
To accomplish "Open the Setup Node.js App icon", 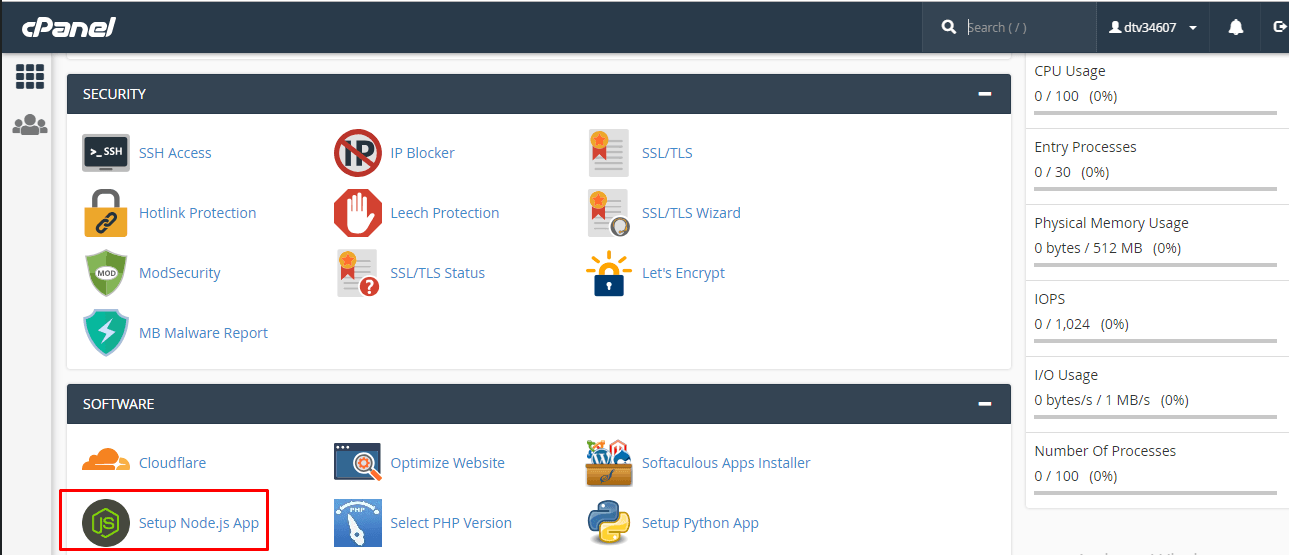I will pyautogui.click(x=105, y=522).
